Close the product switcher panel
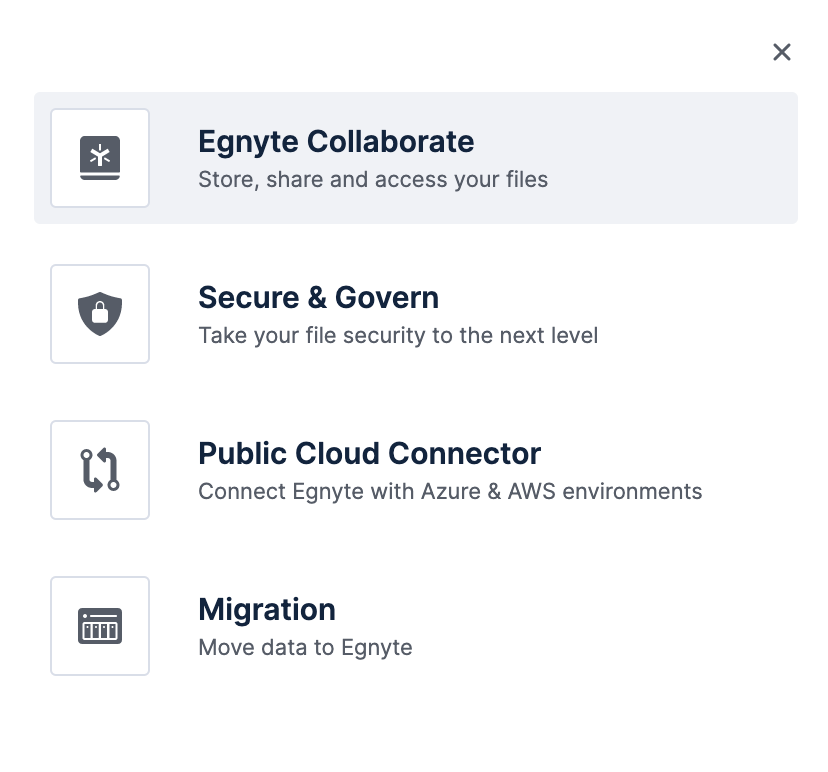The image size is (828, 772). click(x=782, y=52)
